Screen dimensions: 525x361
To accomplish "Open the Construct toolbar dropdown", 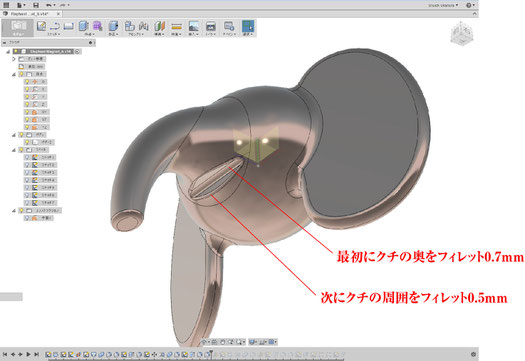I will coord(159,34).
